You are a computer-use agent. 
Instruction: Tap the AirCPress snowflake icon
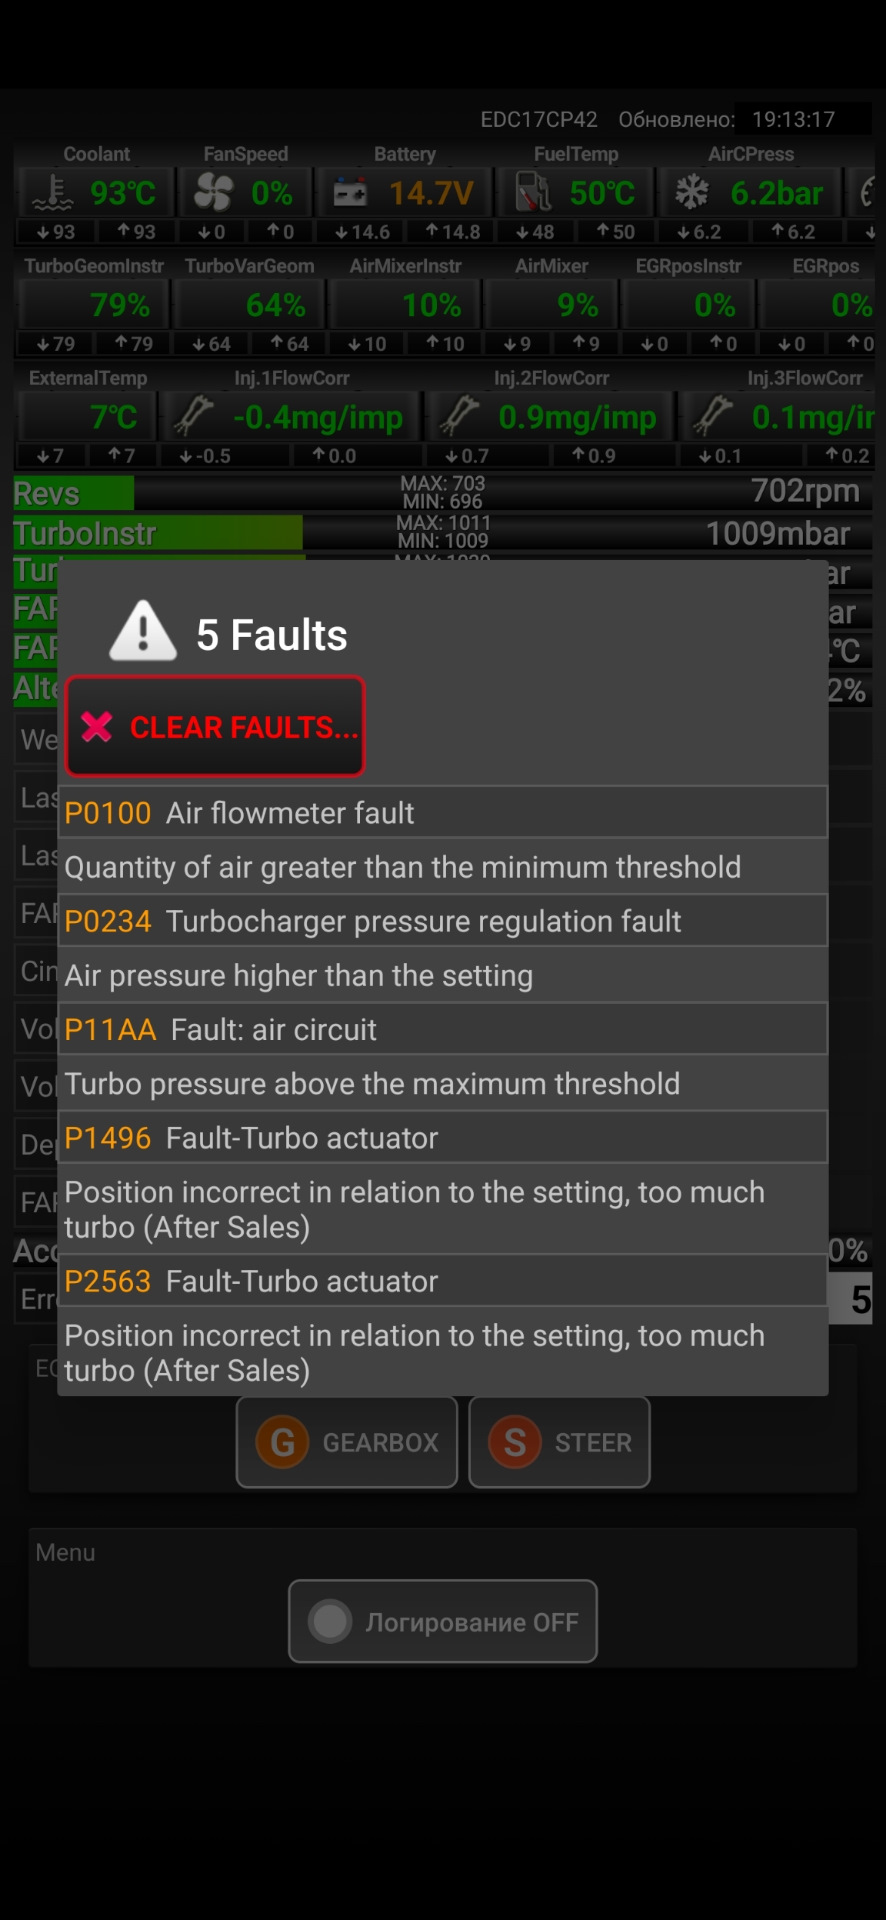pyautogui.click(x=692, y=192)
